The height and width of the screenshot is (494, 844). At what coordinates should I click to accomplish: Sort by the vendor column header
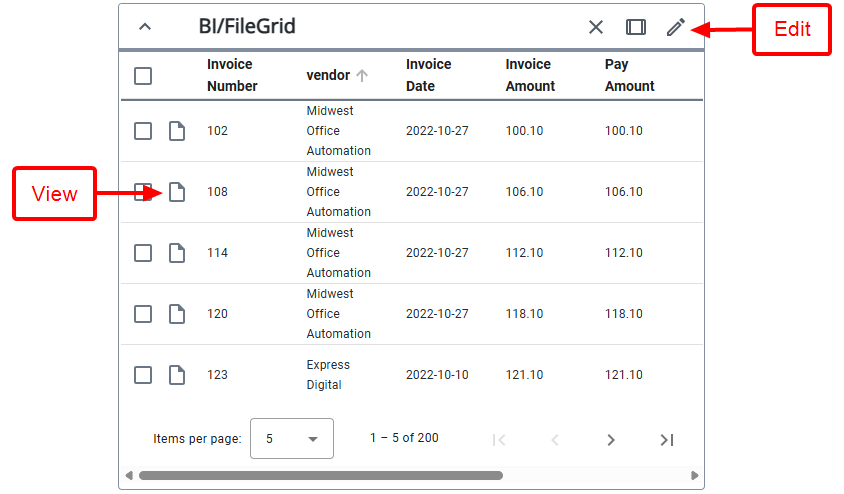(328, 76)
